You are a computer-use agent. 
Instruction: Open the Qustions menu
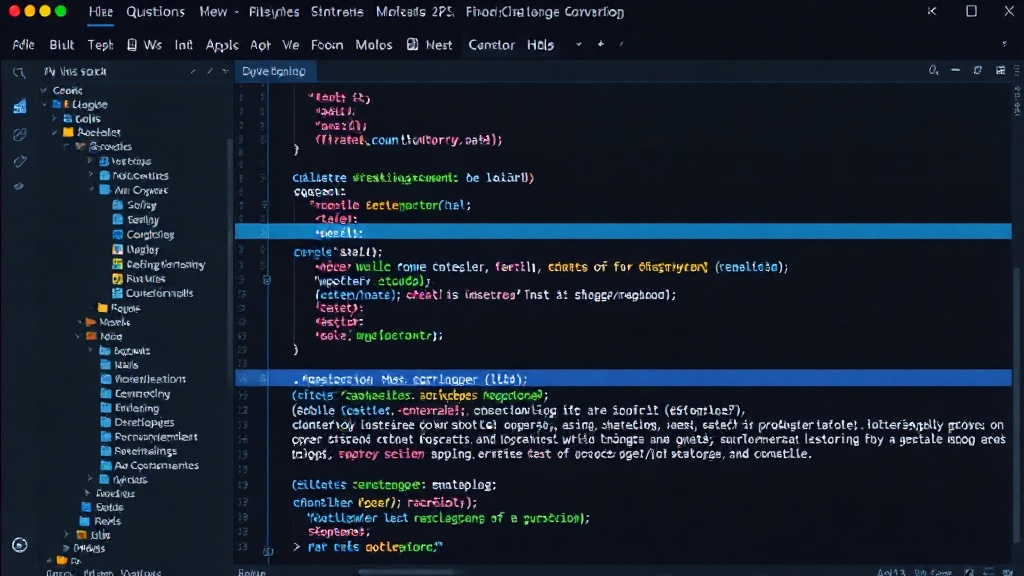click(x=155, y=12)
